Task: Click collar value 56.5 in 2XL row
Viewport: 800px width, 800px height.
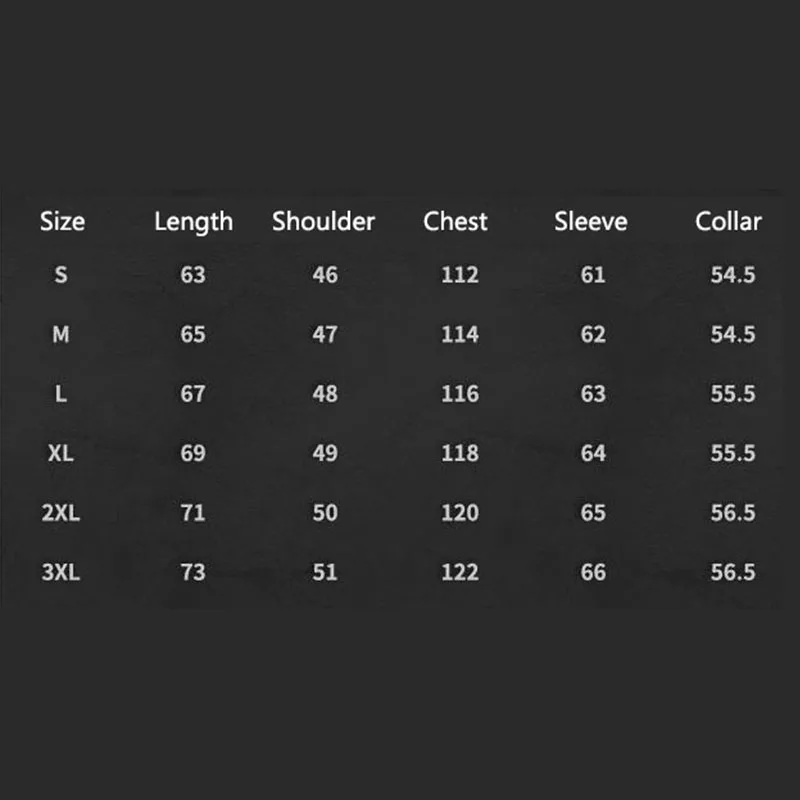Action: [733, 512]
